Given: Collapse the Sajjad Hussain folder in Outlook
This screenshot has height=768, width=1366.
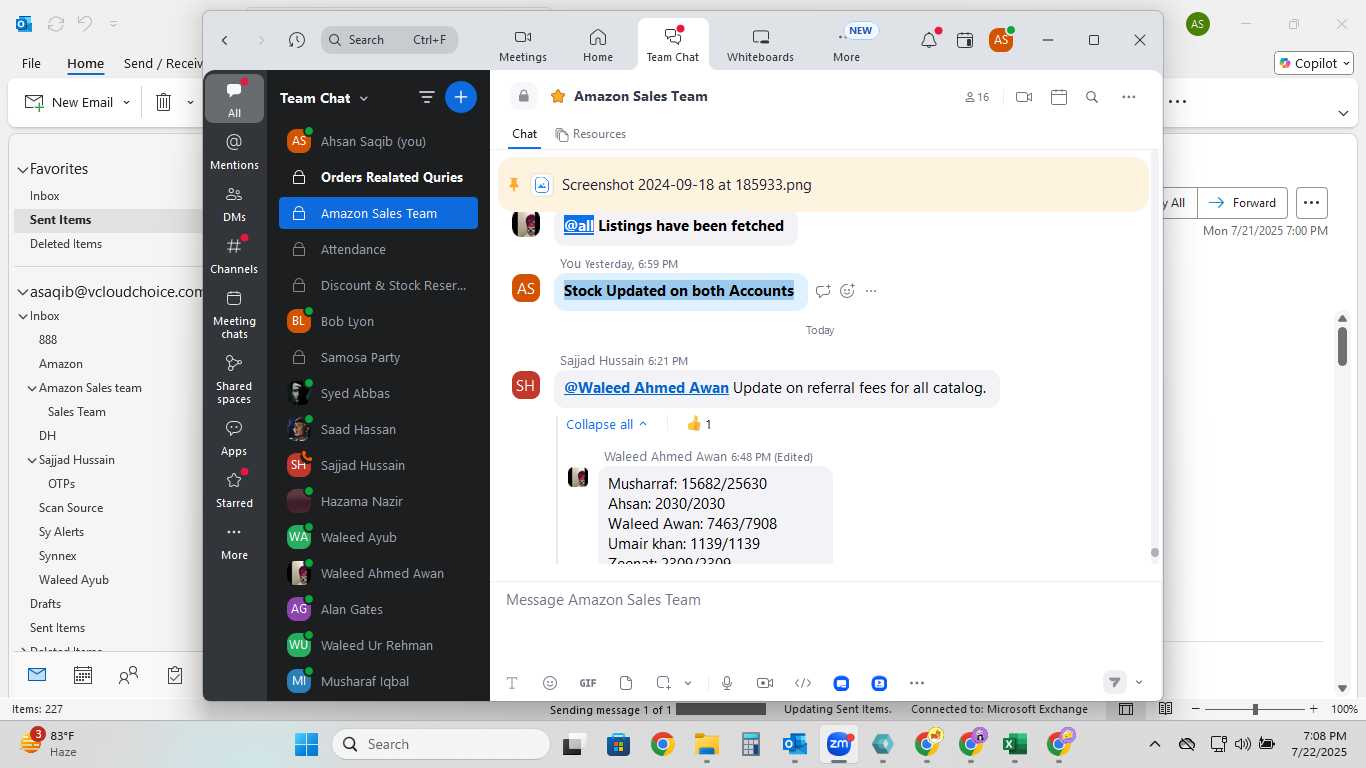Looking at the screenshot, I should click(32, 460).
